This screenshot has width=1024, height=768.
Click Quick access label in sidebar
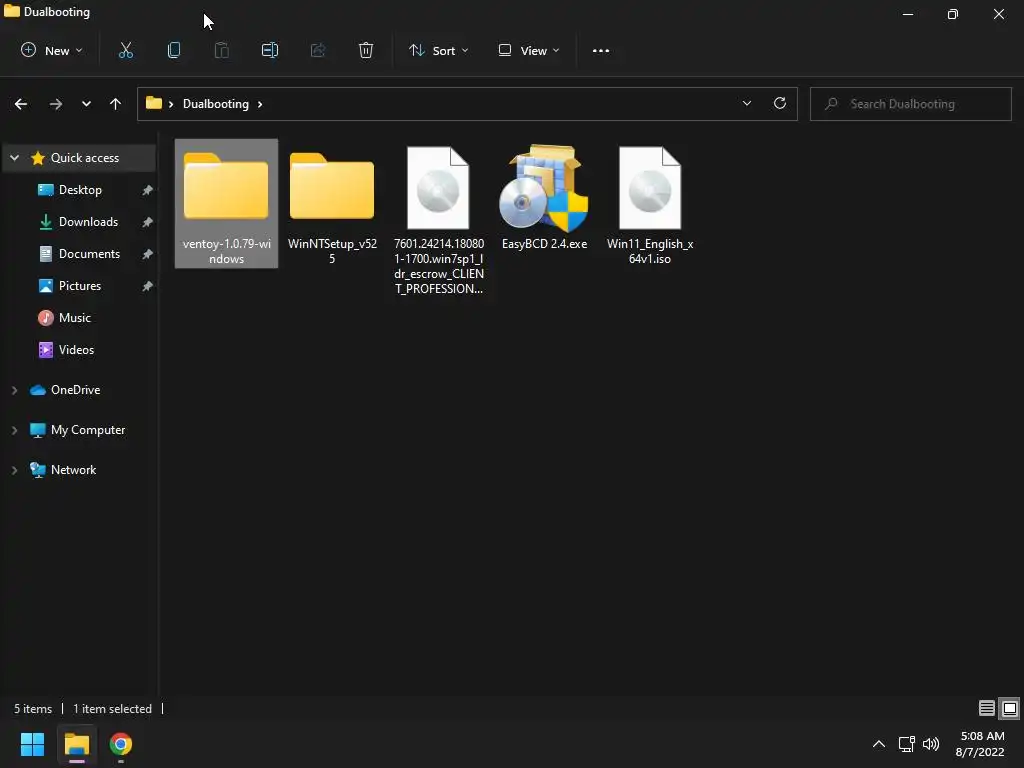85,157
